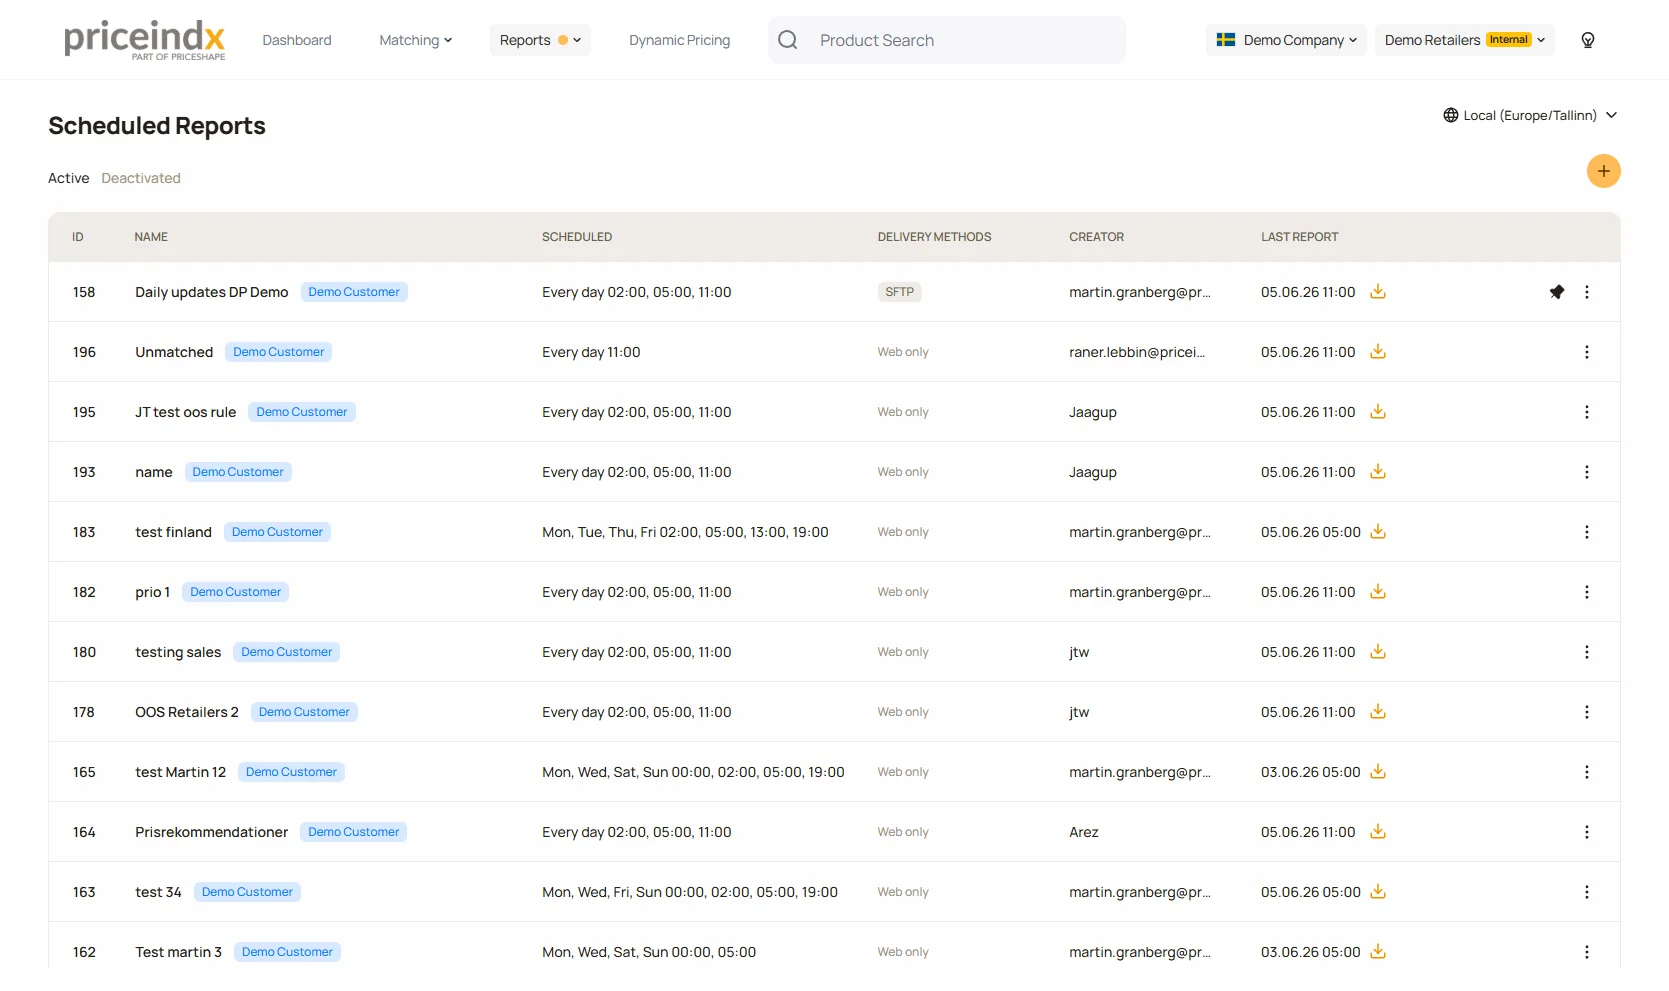Add a new scheduled report
The image size is (1669, 991).
(x=1603, y=171)
